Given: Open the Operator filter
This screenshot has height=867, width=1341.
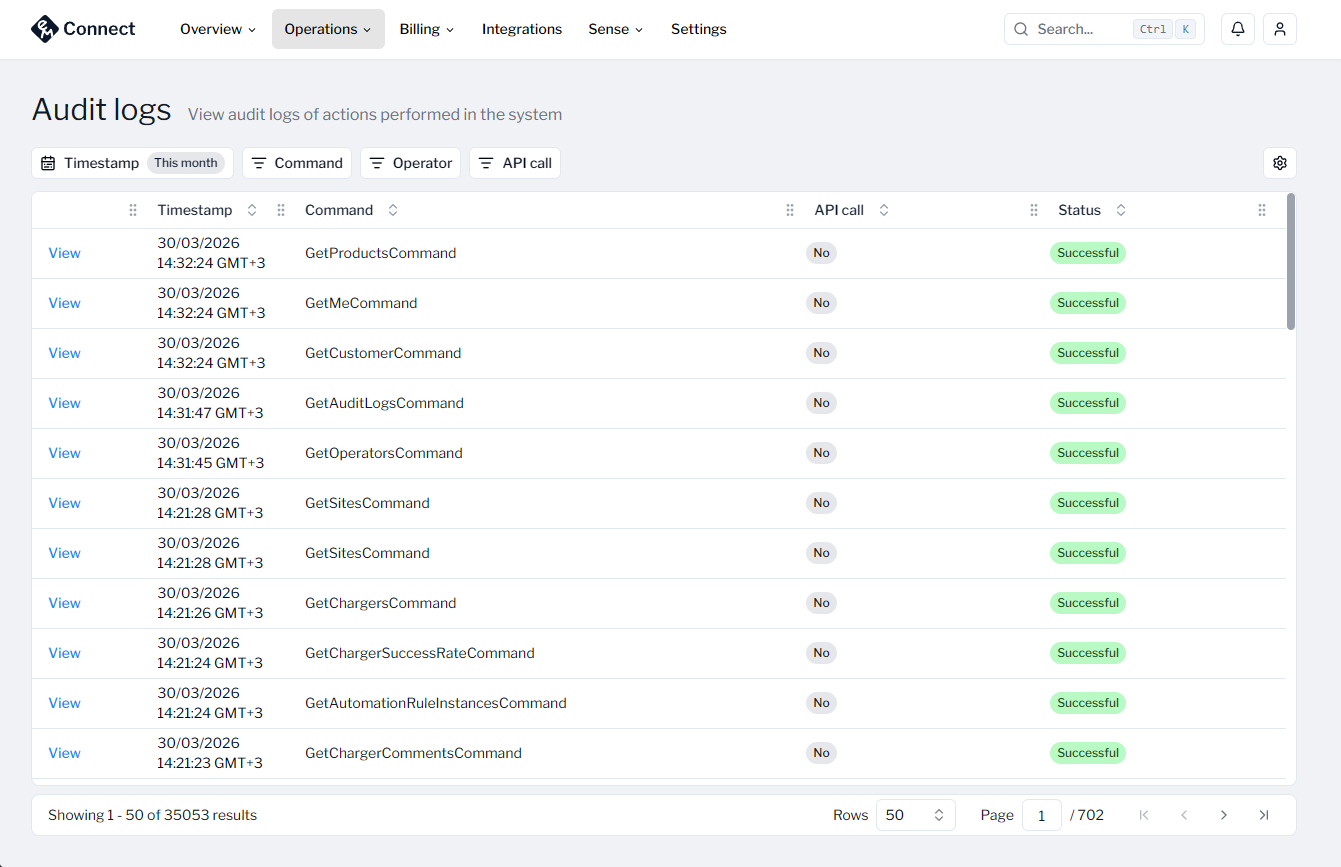Looking at the screenshot, I should 410,163.
